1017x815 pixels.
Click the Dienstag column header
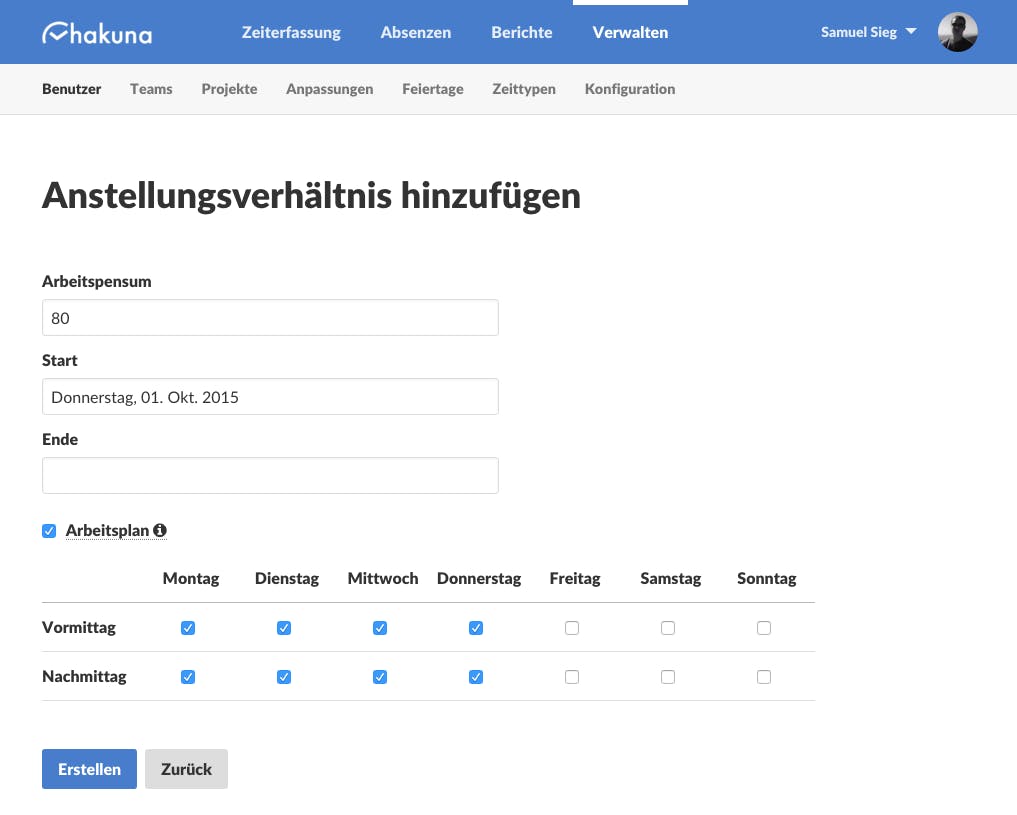coord(287,578)
